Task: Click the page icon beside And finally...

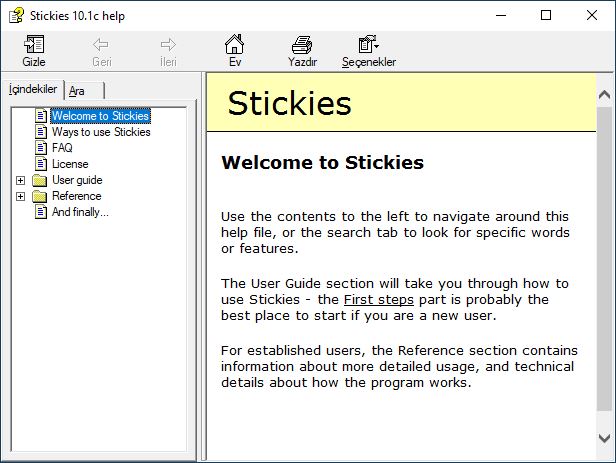Action: tap(41, 212)
